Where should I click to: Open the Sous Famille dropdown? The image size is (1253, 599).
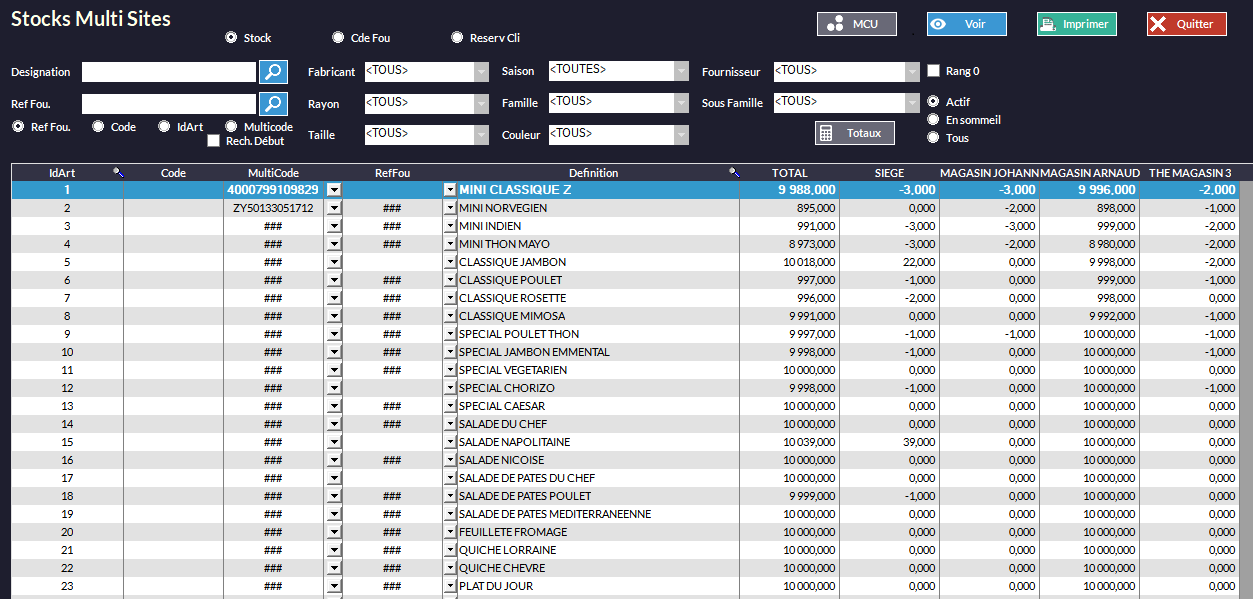[x=911, y=102]
